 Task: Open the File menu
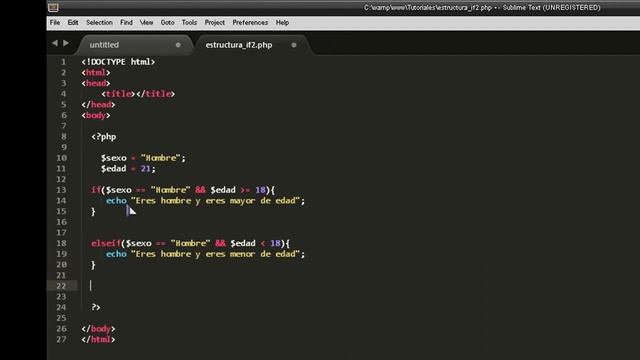[55, 22]
